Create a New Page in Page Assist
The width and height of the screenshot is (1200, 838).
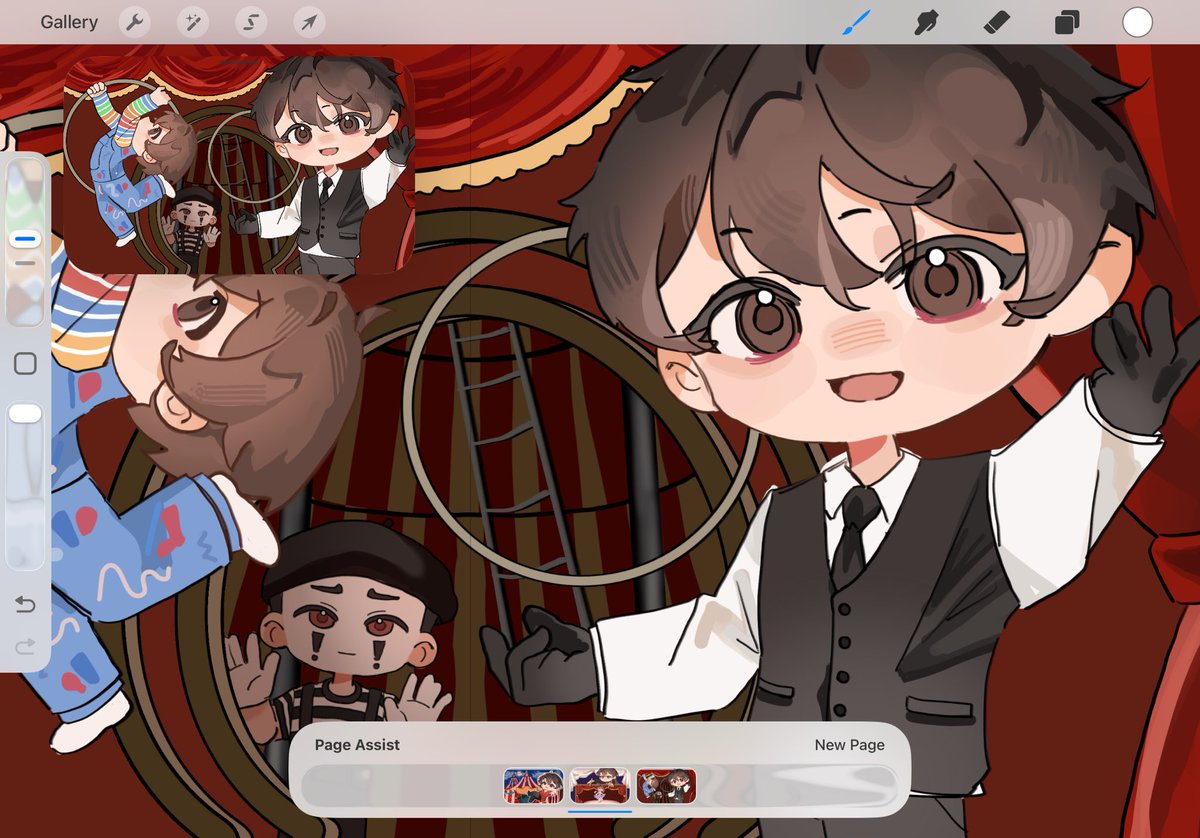(x=849, y=745)
